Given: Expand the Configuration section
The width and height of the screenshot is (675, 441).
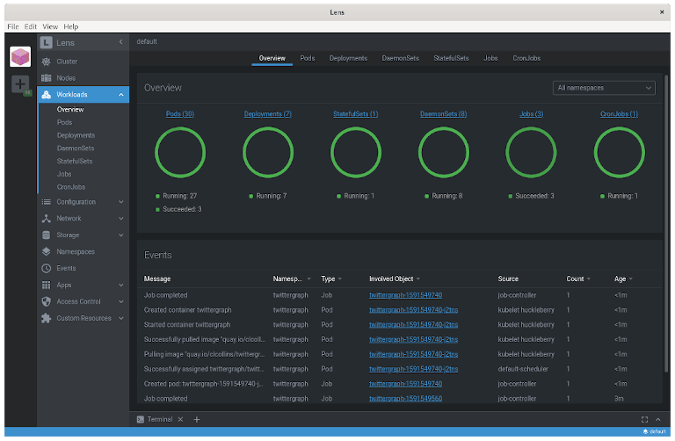Looking at the screenshot, I should (x=121, y=202).
